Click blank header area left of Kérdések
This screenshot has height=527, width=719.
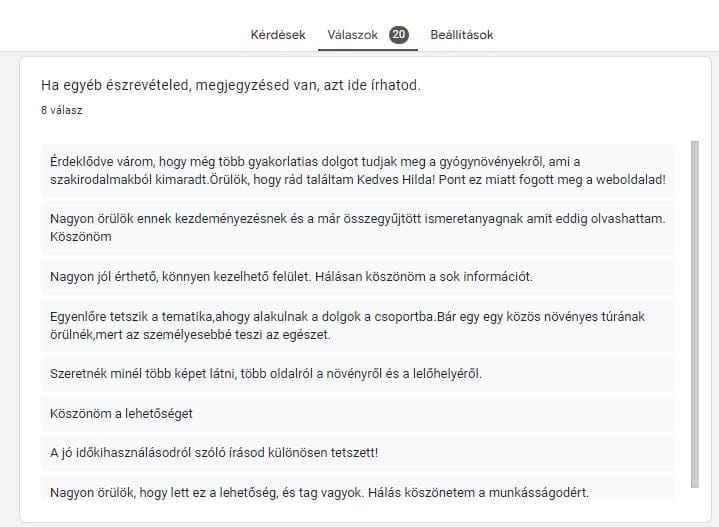(x=120, y=34)
